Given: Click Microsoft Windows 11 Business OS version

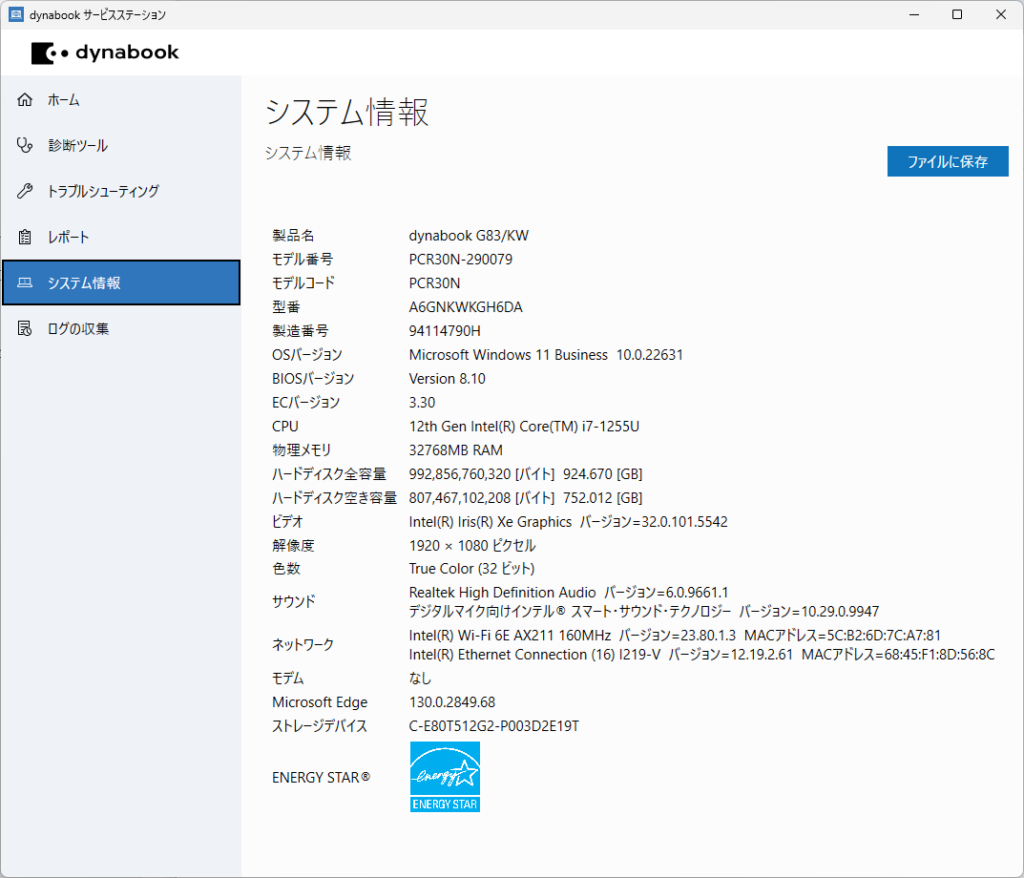Looking at the screenshot, I should pyautogui.click(x=546, y=355).
